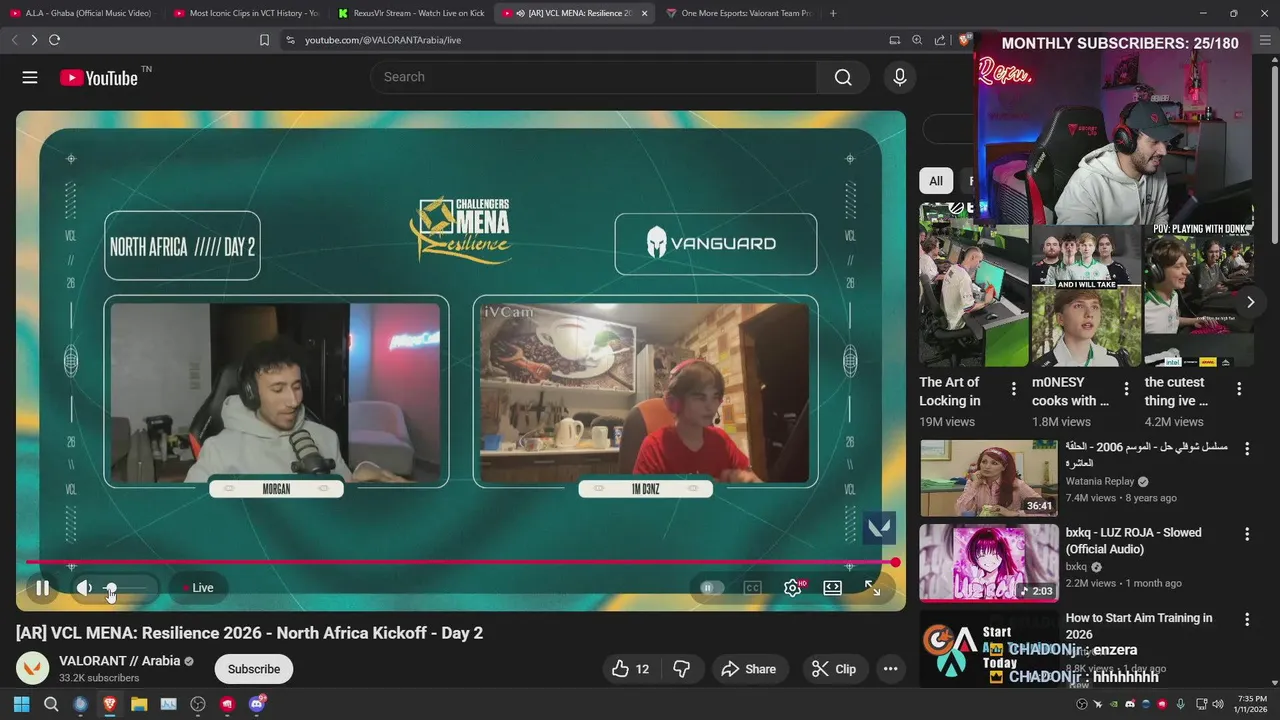Image resolution: width=1280 pixels, height=720 pixels.
Task: Reload the current page
Action: [54, 40]
